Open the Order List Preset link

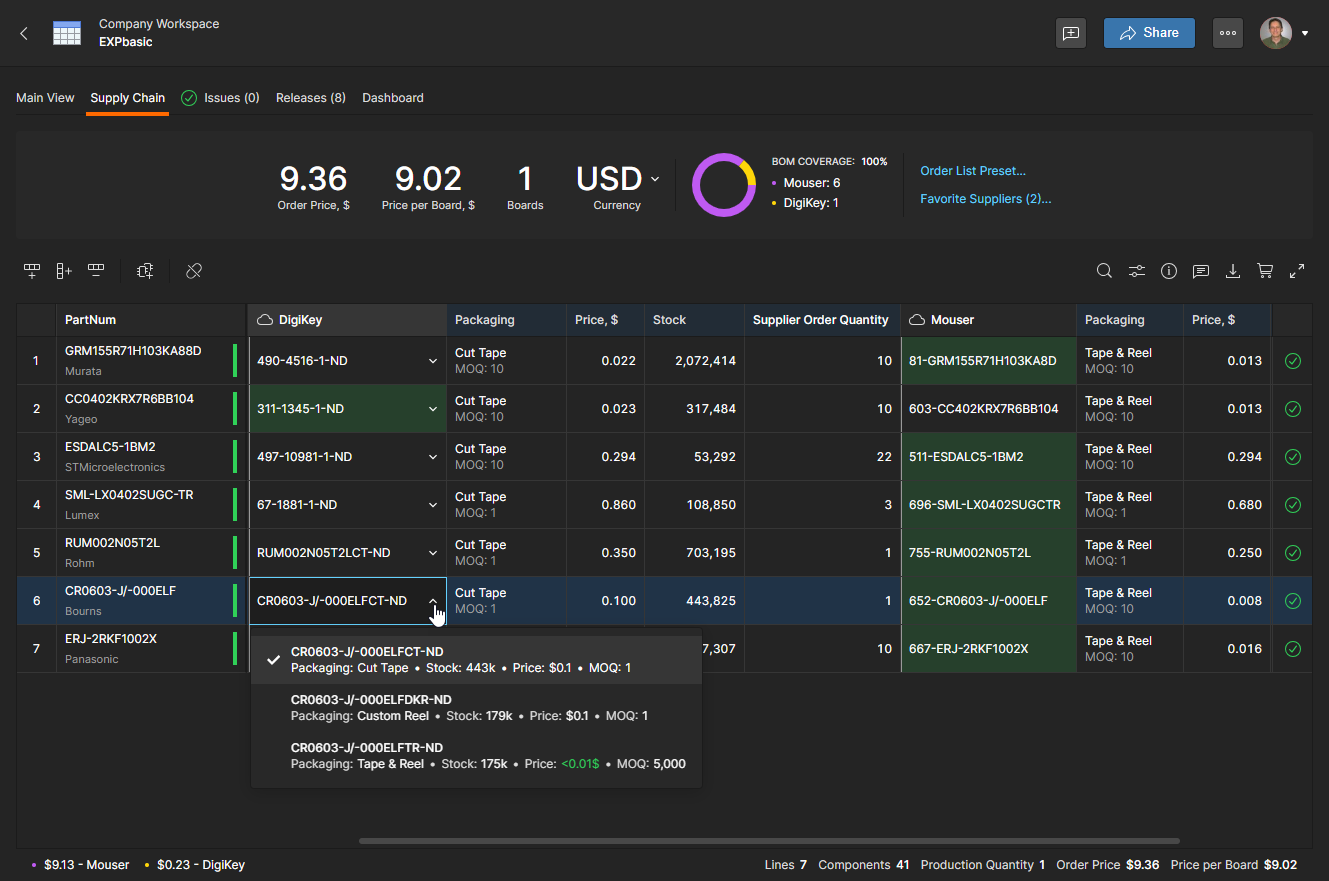[972, 171]
